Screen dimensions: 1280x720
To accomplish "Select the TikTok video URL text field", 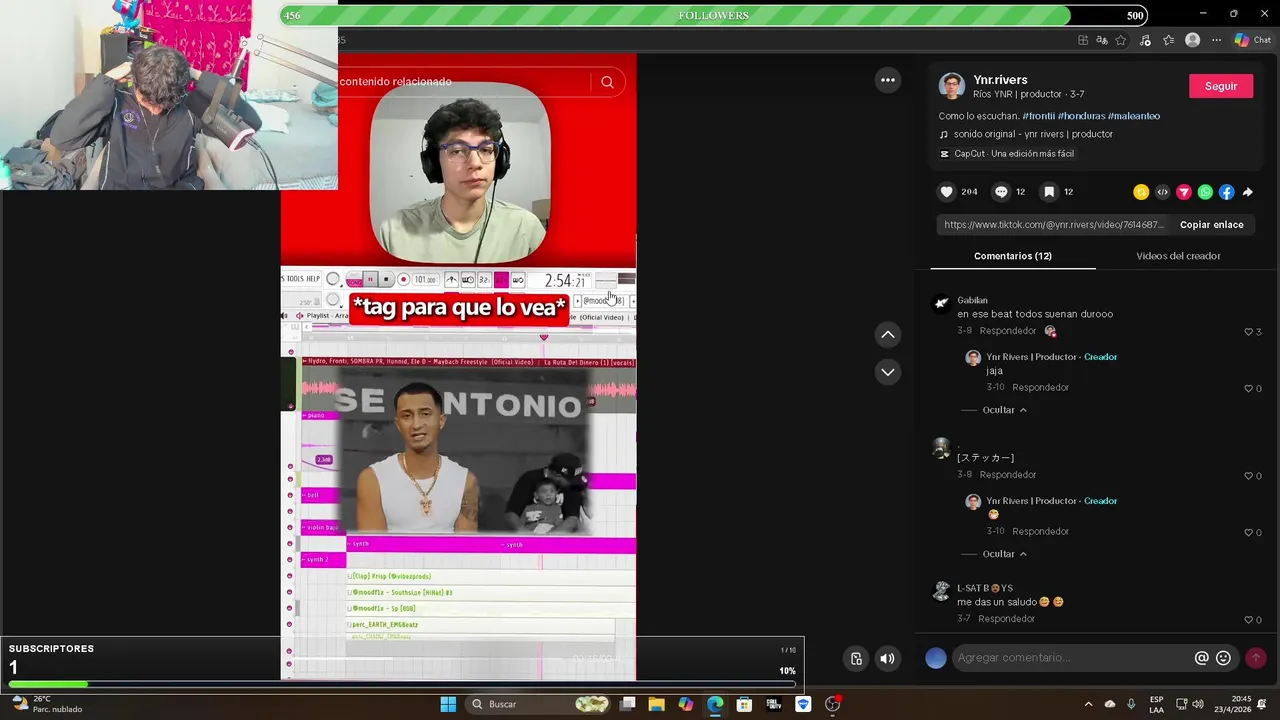I will pyautogui.click(x=1054, y=225).
